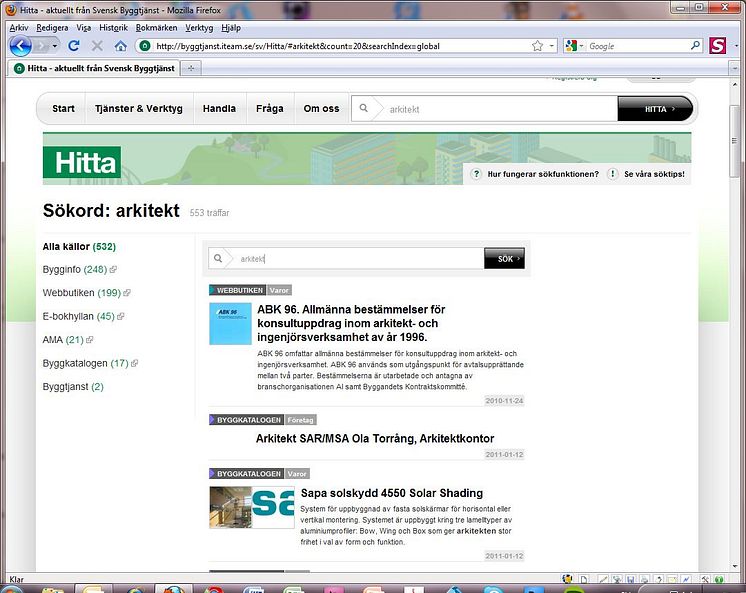
Task: Open the list-all-tabs dropdown
Action: click(x=735, y=68)
